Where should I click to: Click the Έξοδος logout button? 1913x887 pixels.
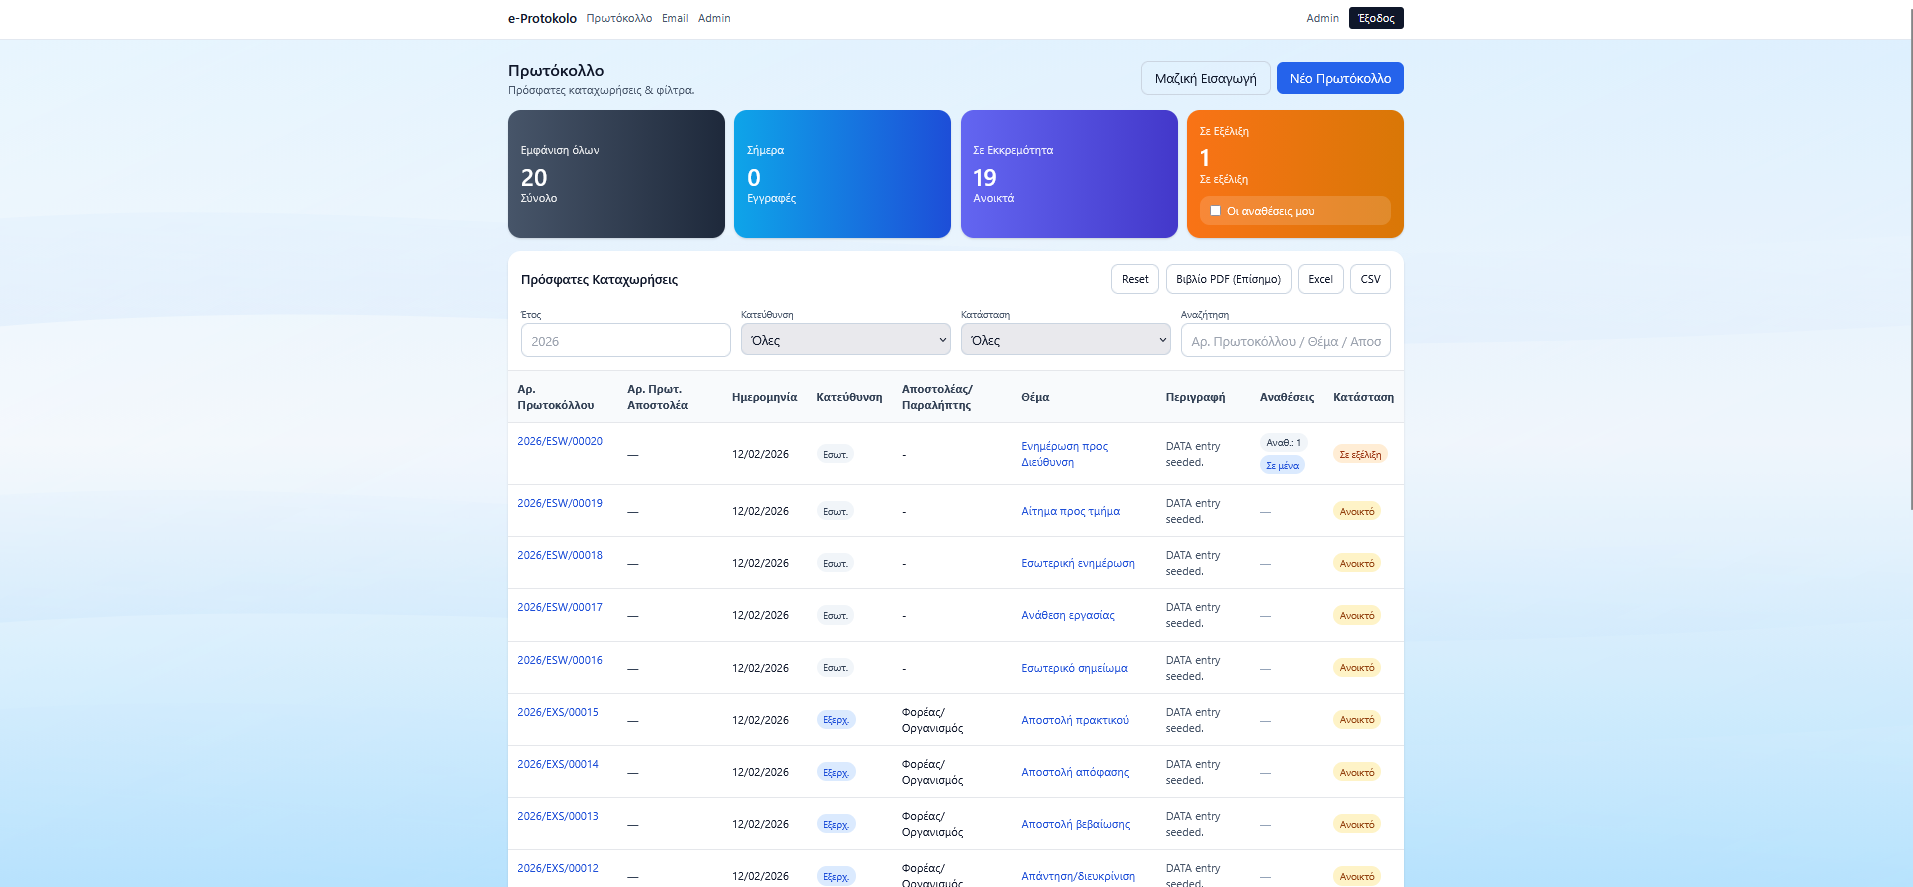click(1376, 18)
